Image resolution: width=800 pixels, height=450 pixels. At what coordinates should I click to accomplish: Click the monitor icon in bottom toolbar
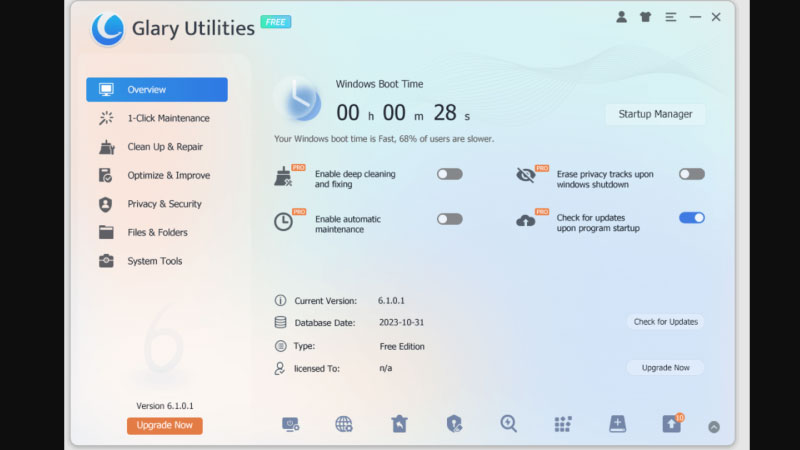click(x=290, y=424)
